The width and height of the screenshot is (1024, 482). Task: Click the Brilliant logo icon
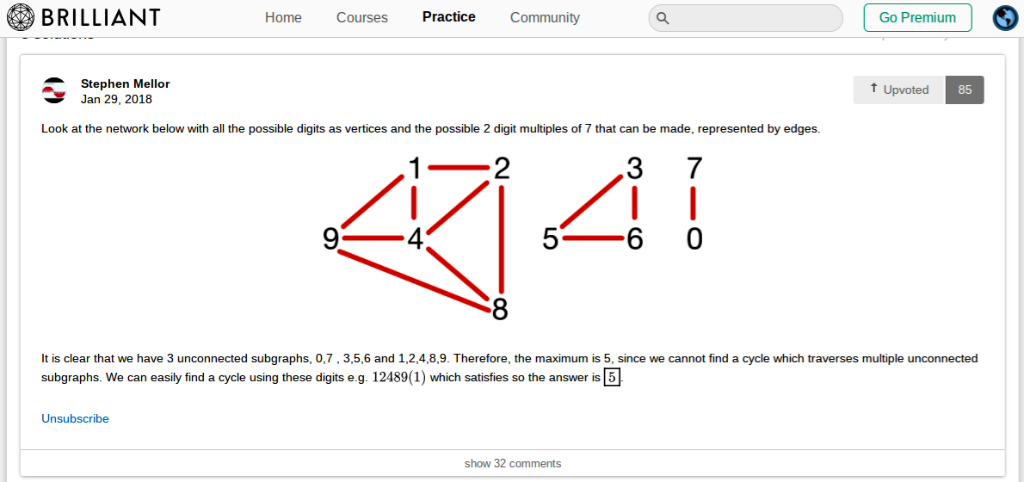20,18
